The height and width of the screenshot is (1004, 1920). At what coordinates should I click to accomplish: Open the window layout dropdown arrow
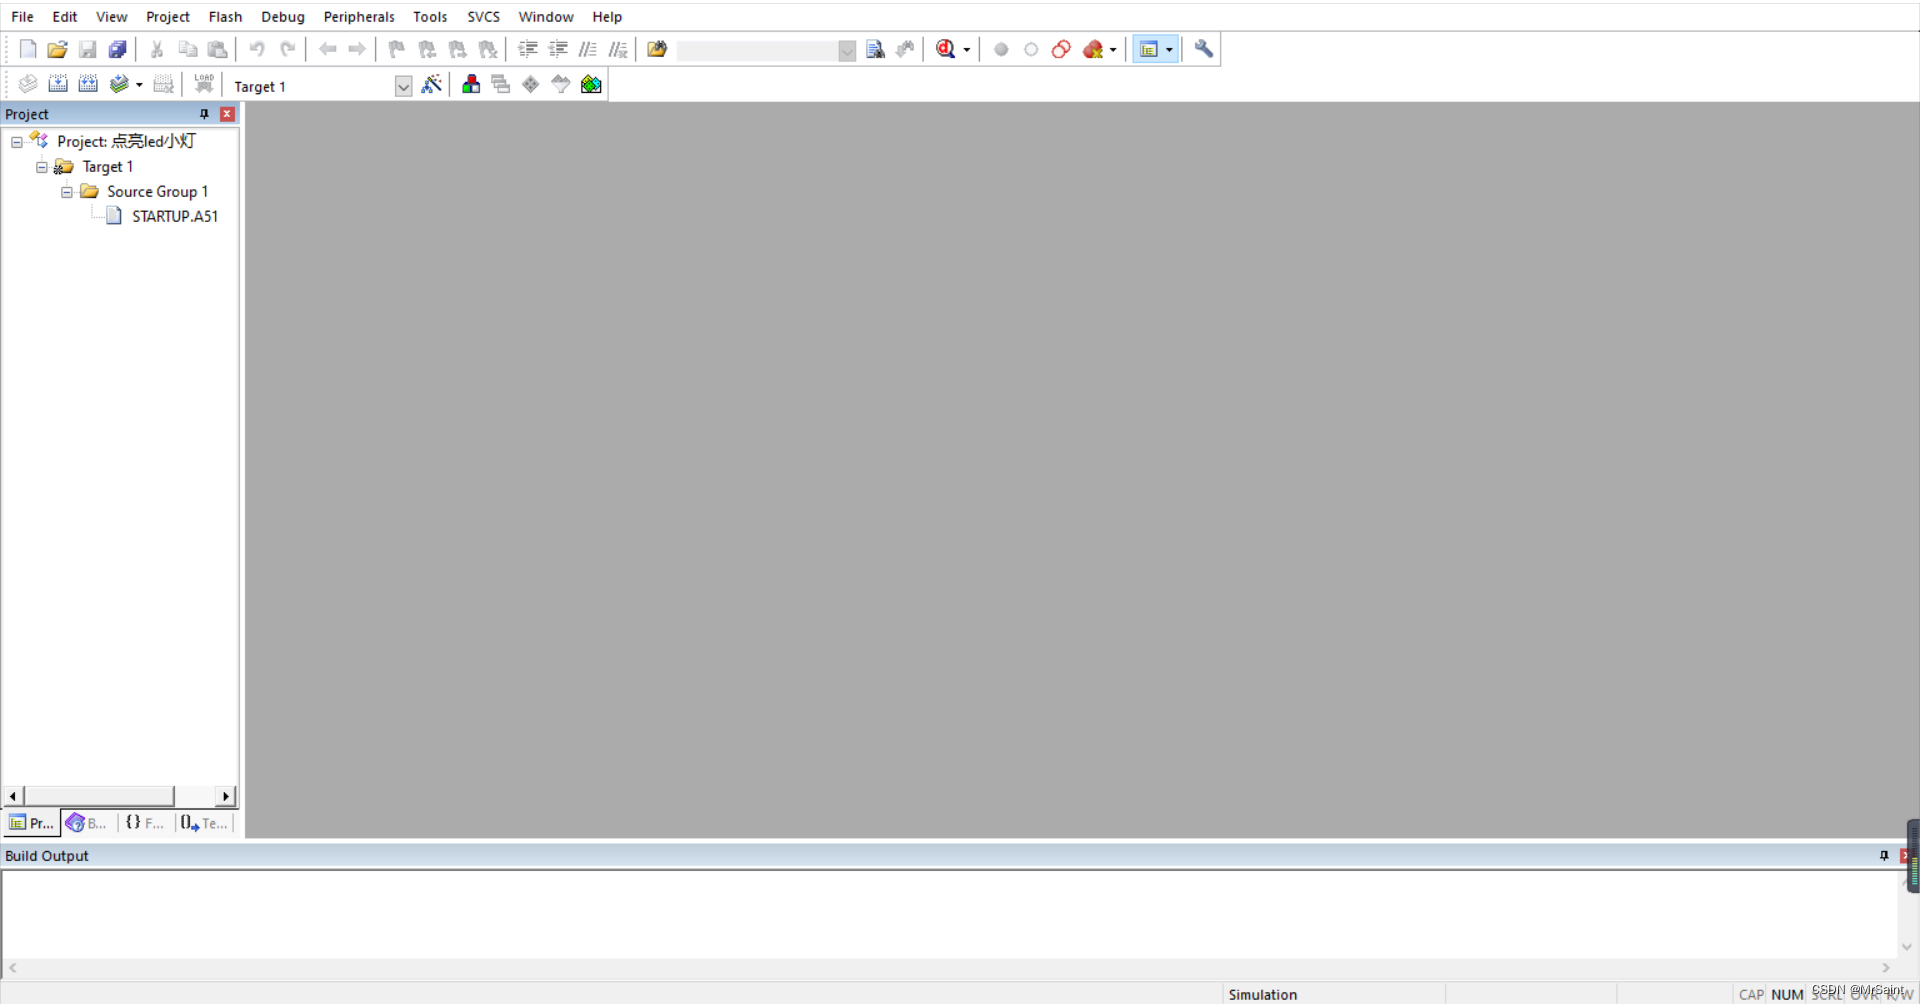1169,50
